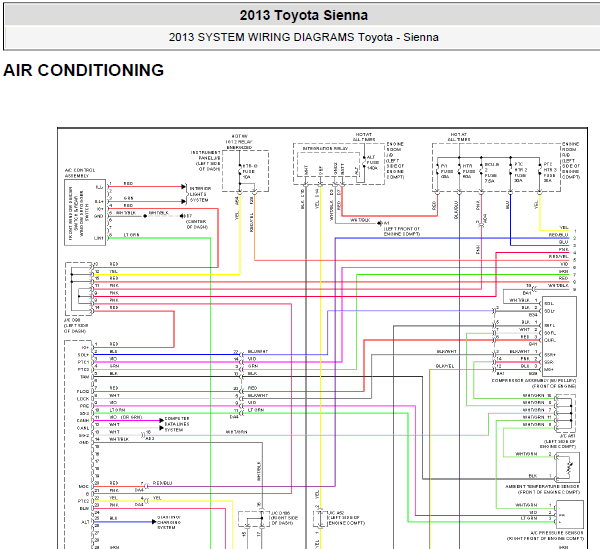Click the "ECU-B 2 FUSE 7.5A" label

coord(492,173)
